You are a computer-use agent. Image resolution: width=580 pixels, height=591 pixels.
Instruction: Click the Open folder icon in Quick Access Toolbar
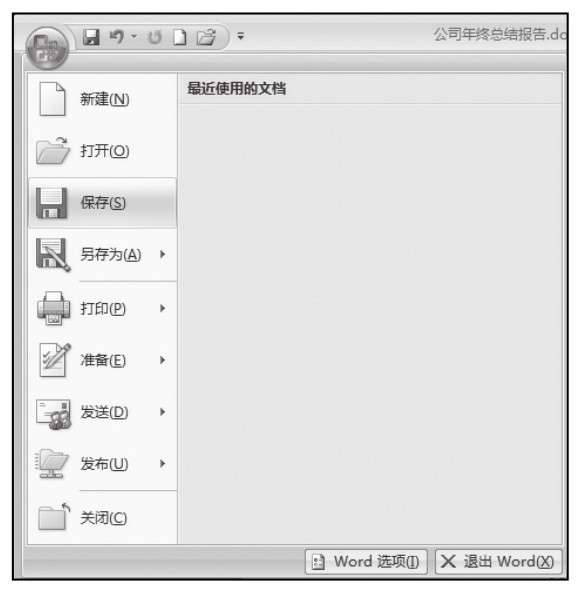[206, 37]
